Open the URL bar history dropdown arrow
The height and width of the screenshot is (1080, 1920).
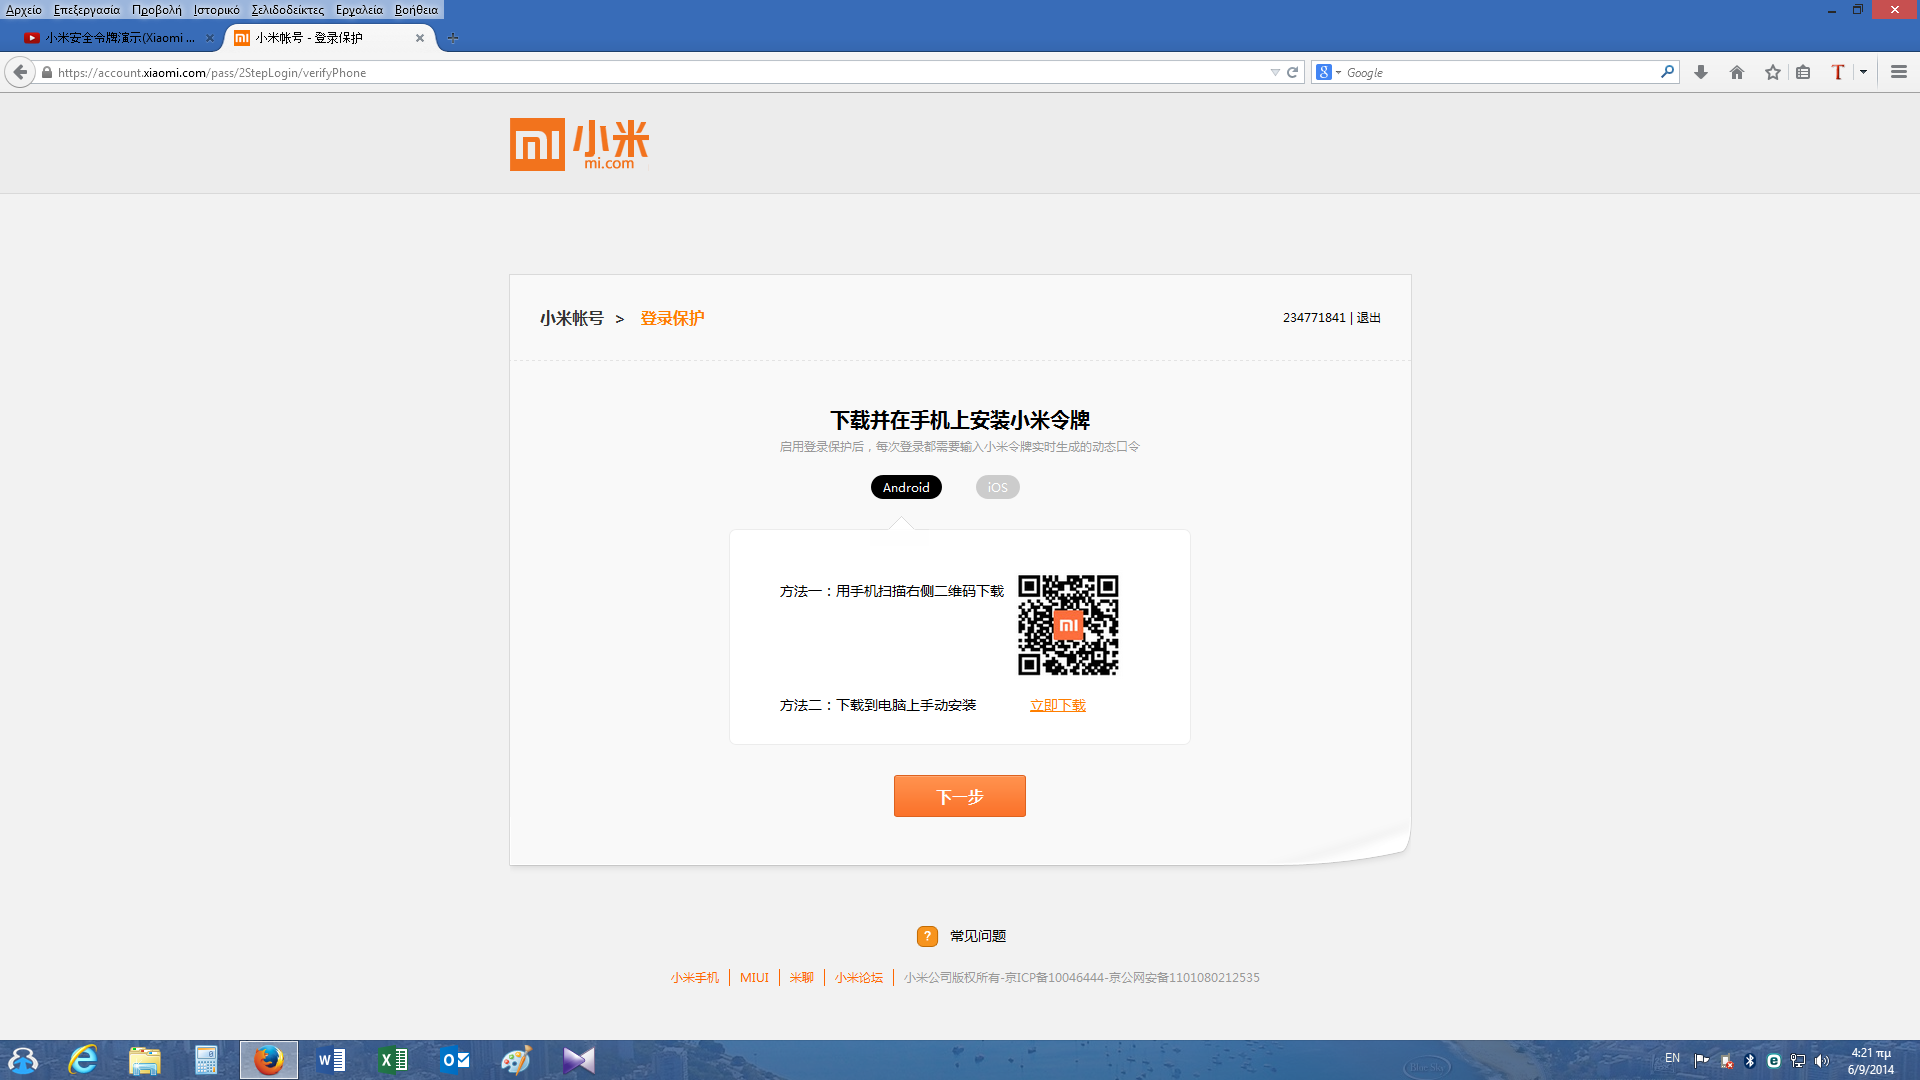pyautogui.click(x=1275, y=72)
